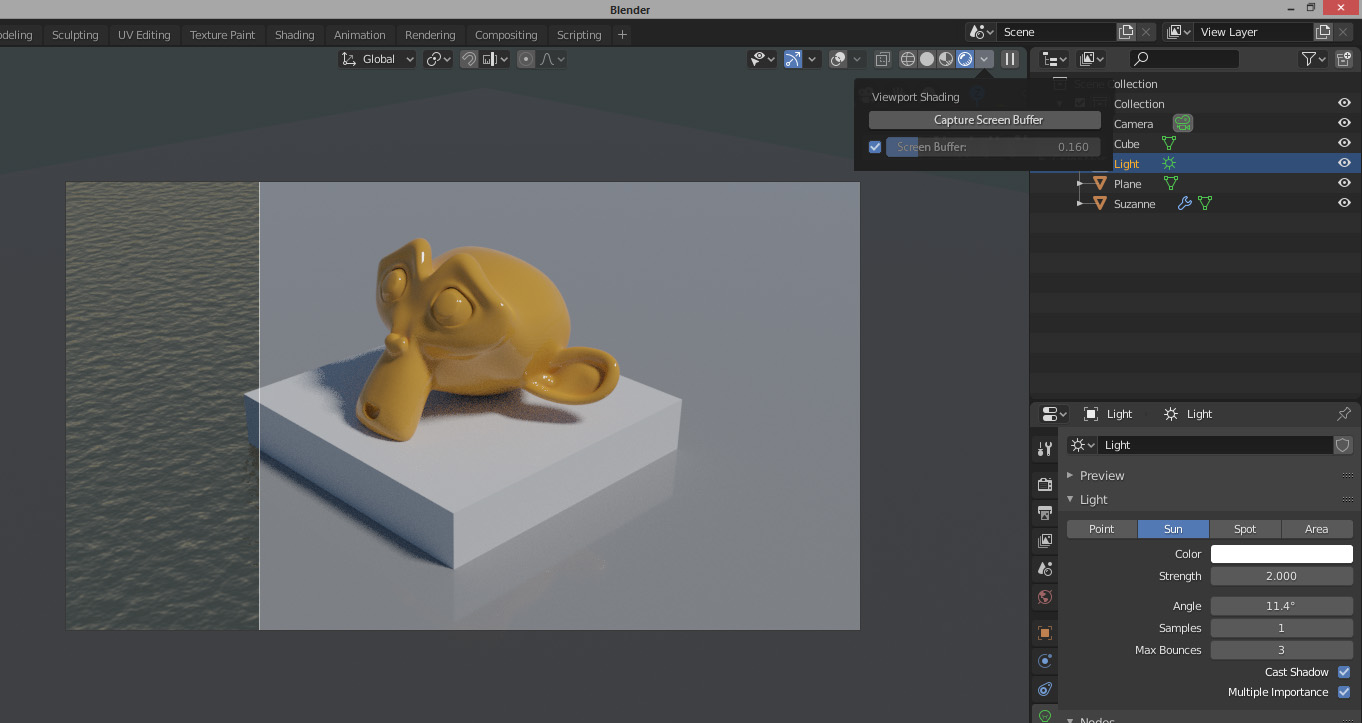The image size is (1362, 723).
Task: Hide the Plane object in outliner
Action: pyautogui.click(x=1344, y=183)
